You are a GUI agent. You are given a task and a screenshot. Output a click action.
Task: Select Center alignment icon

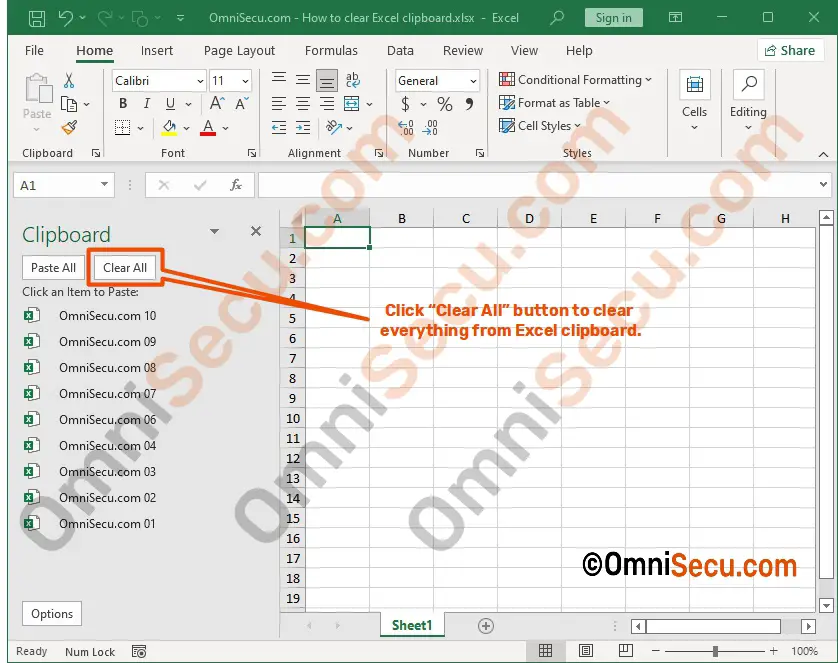point(303,104)
